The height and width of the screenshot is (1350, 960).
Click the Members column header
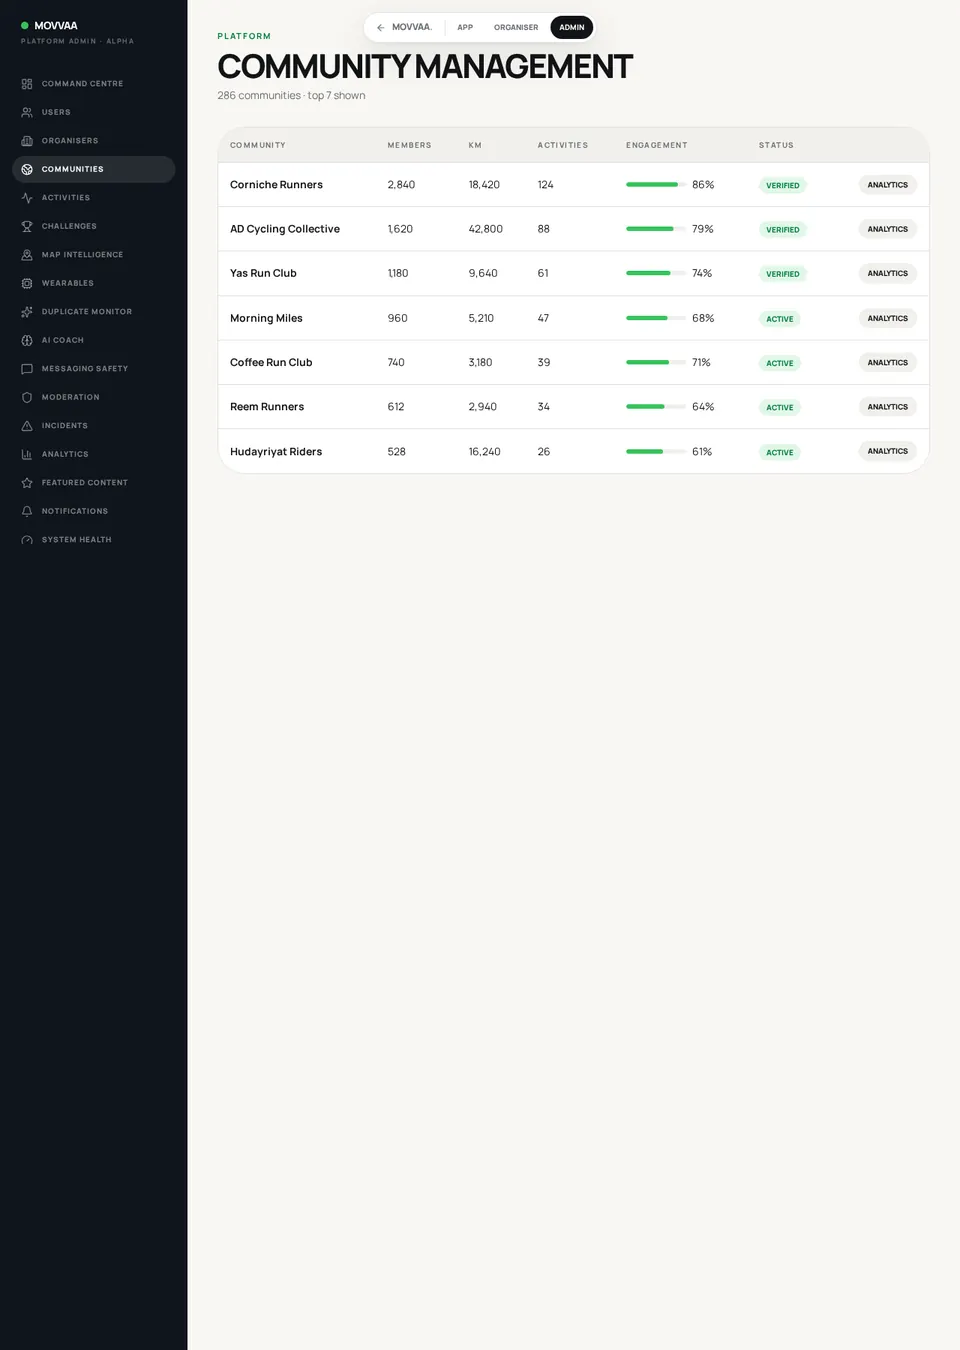click(x=410, y=146)
